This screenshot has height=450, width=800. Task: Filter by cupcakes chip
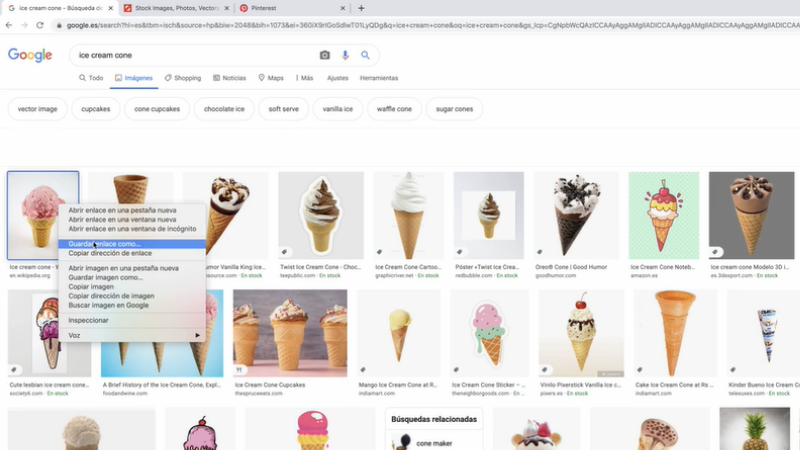(x=95, y=109)
